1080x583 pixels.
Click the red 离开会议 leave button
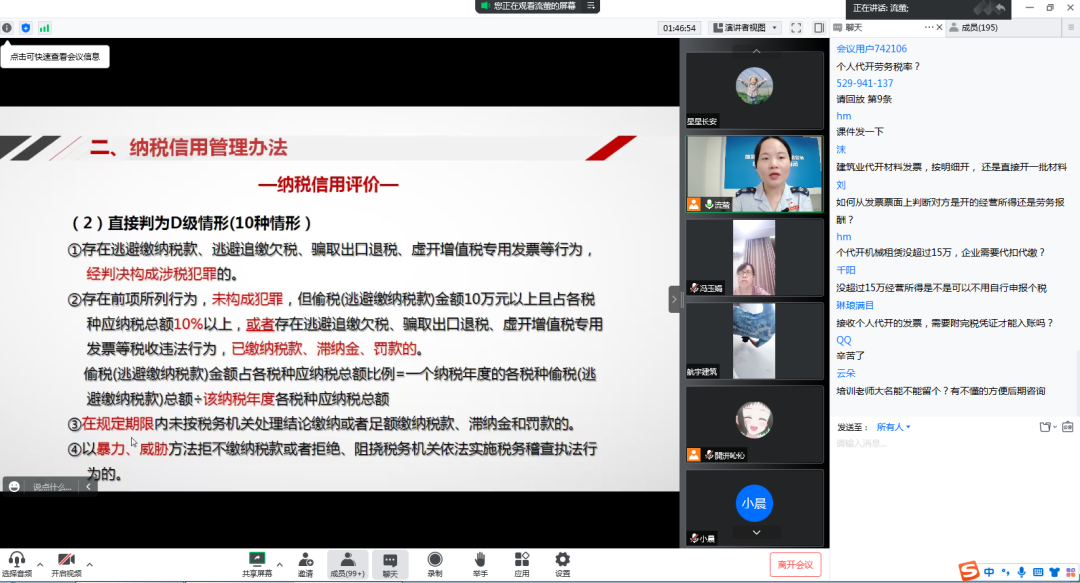coord(796,564)
